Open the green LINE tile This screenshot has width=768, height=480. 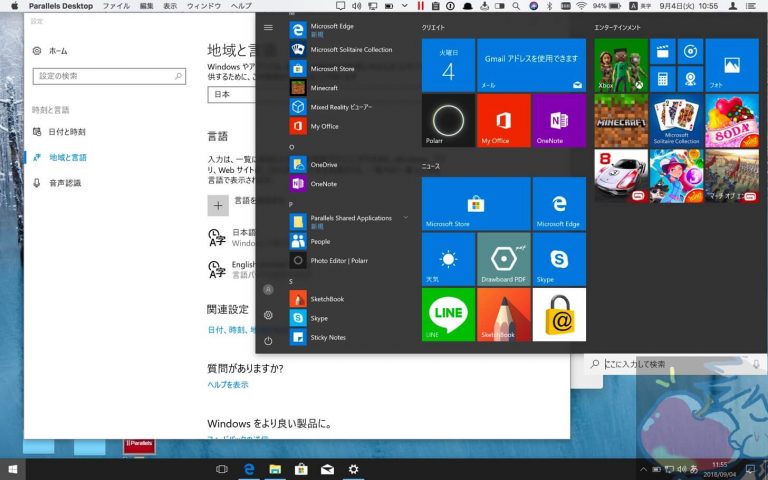(448, 314)
